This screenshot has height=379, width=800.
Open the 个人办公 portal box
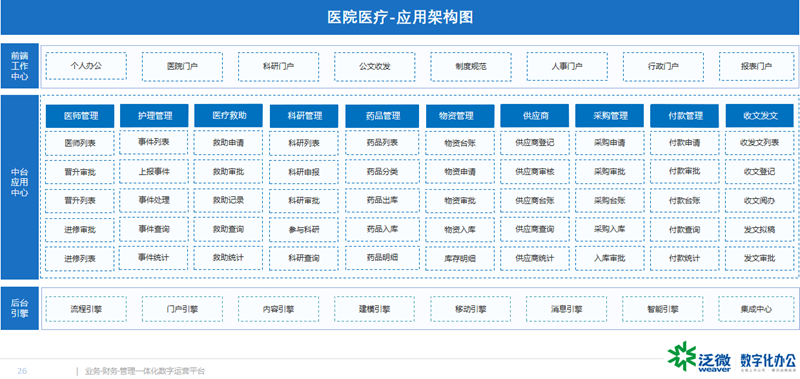coord(86,66)
